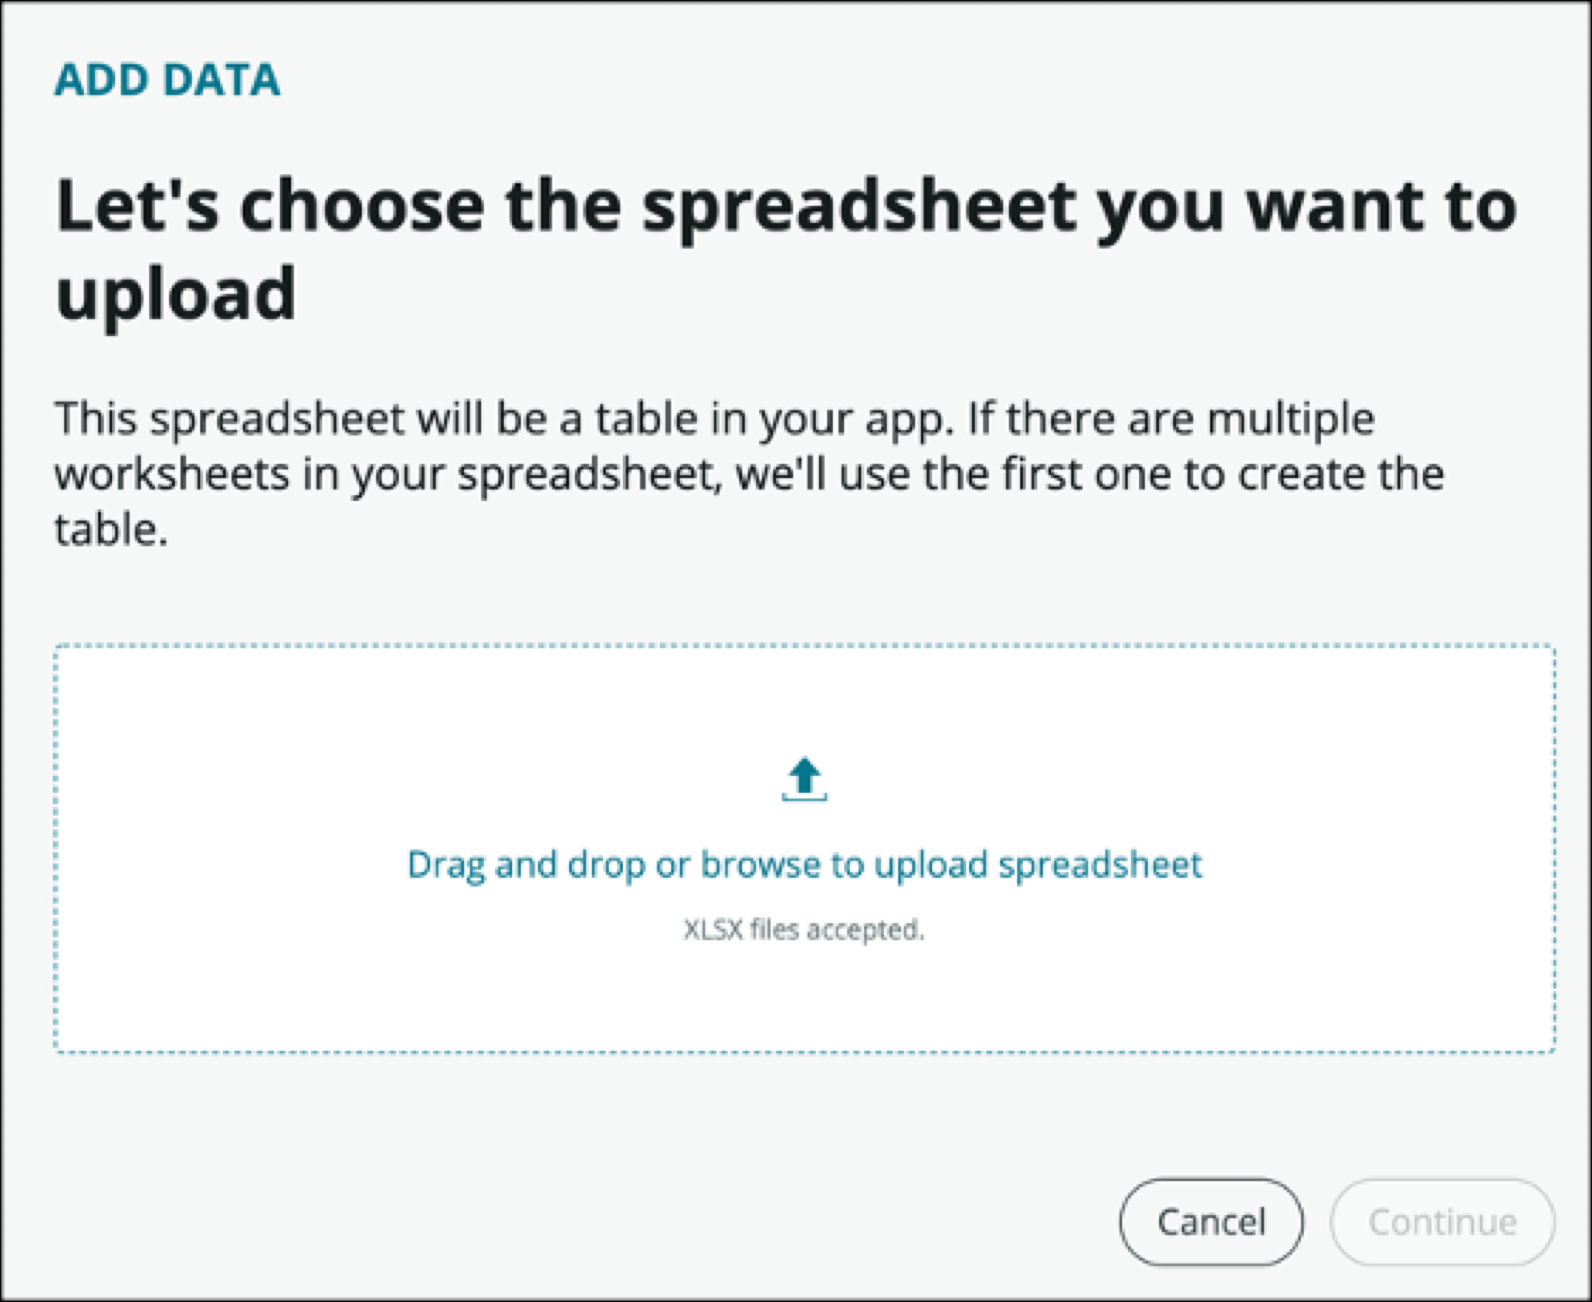Click the bold word 'upload' in the title
Screen dimensions: 1592x1302
tap(176, 294)
